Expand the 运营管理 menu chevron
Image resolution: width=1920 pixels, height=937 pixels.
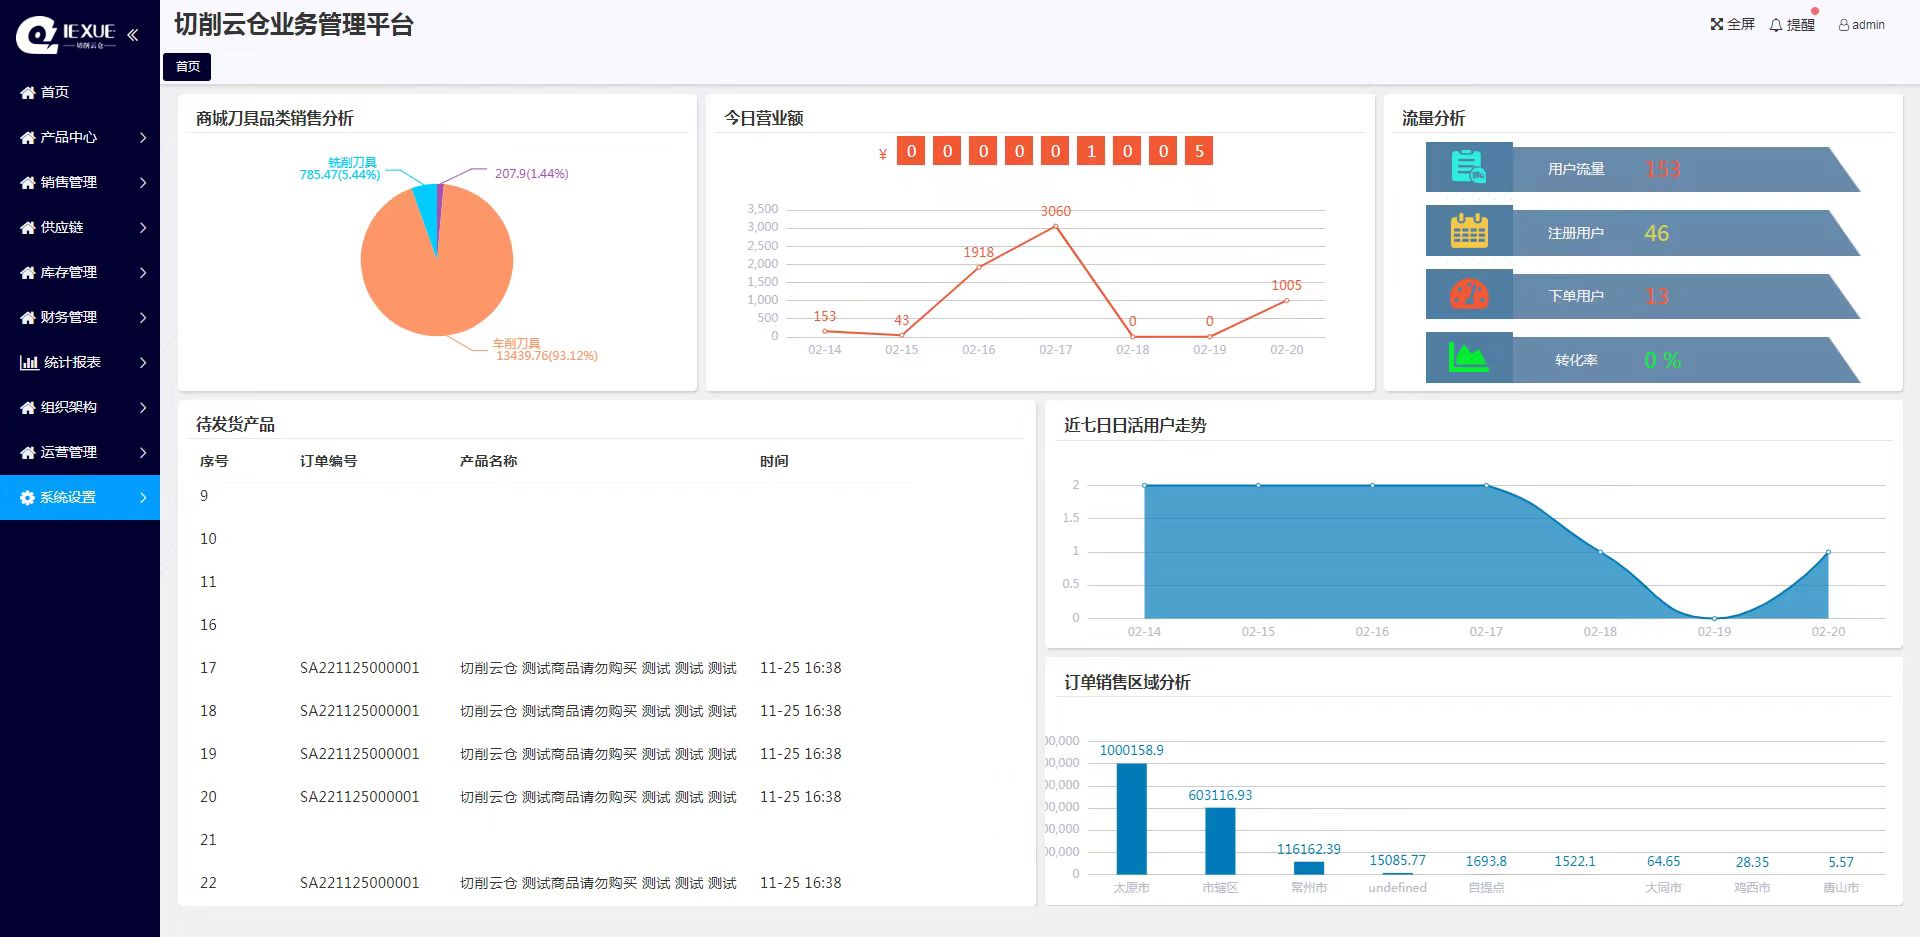[143, 452]
